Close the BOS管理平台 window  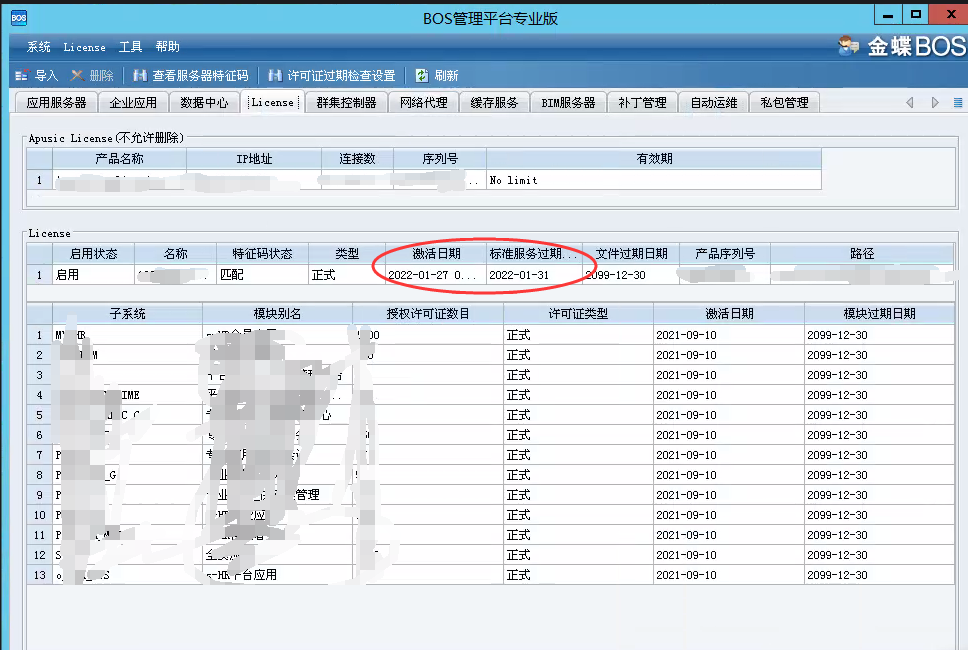[x=949, y=15]
